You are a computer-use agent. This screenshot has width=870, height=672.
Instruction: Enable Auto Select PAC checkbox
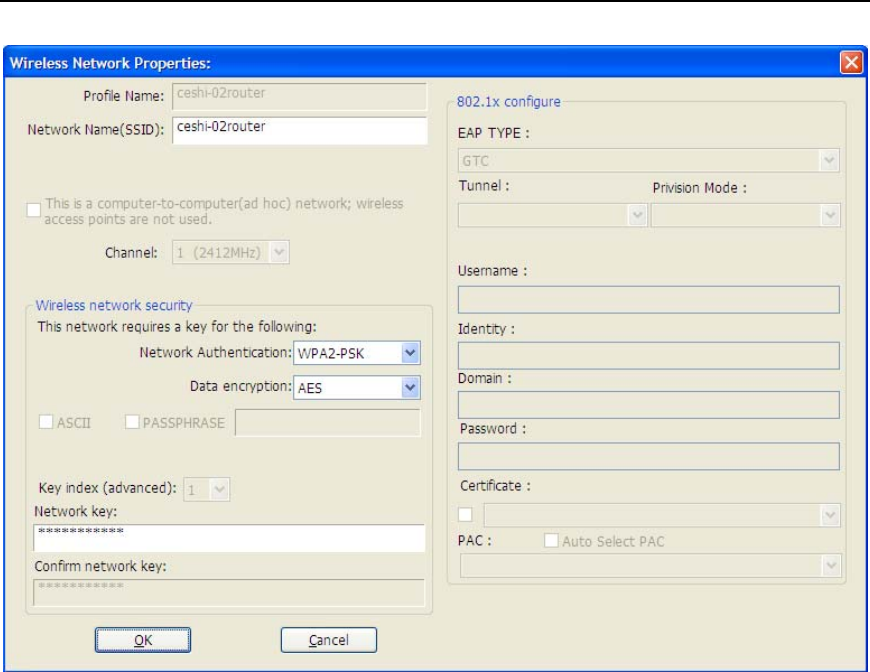coord(552,542)
